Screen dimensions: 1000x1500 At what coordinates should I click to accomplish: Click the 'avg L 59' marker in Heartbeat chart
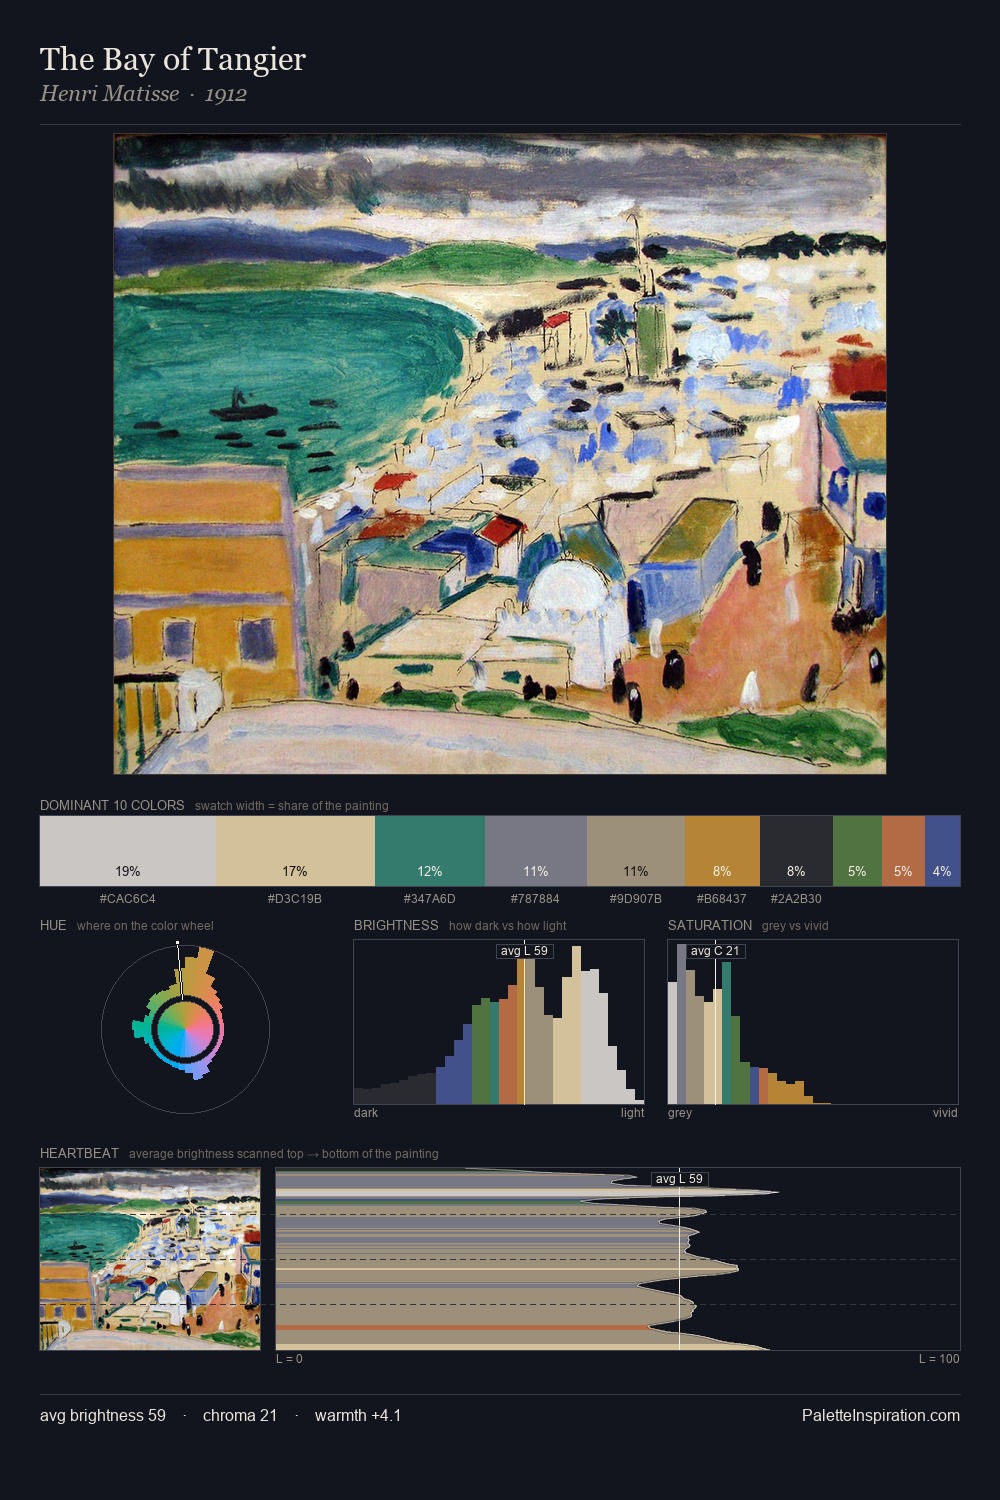click(x=680, y=1179)
